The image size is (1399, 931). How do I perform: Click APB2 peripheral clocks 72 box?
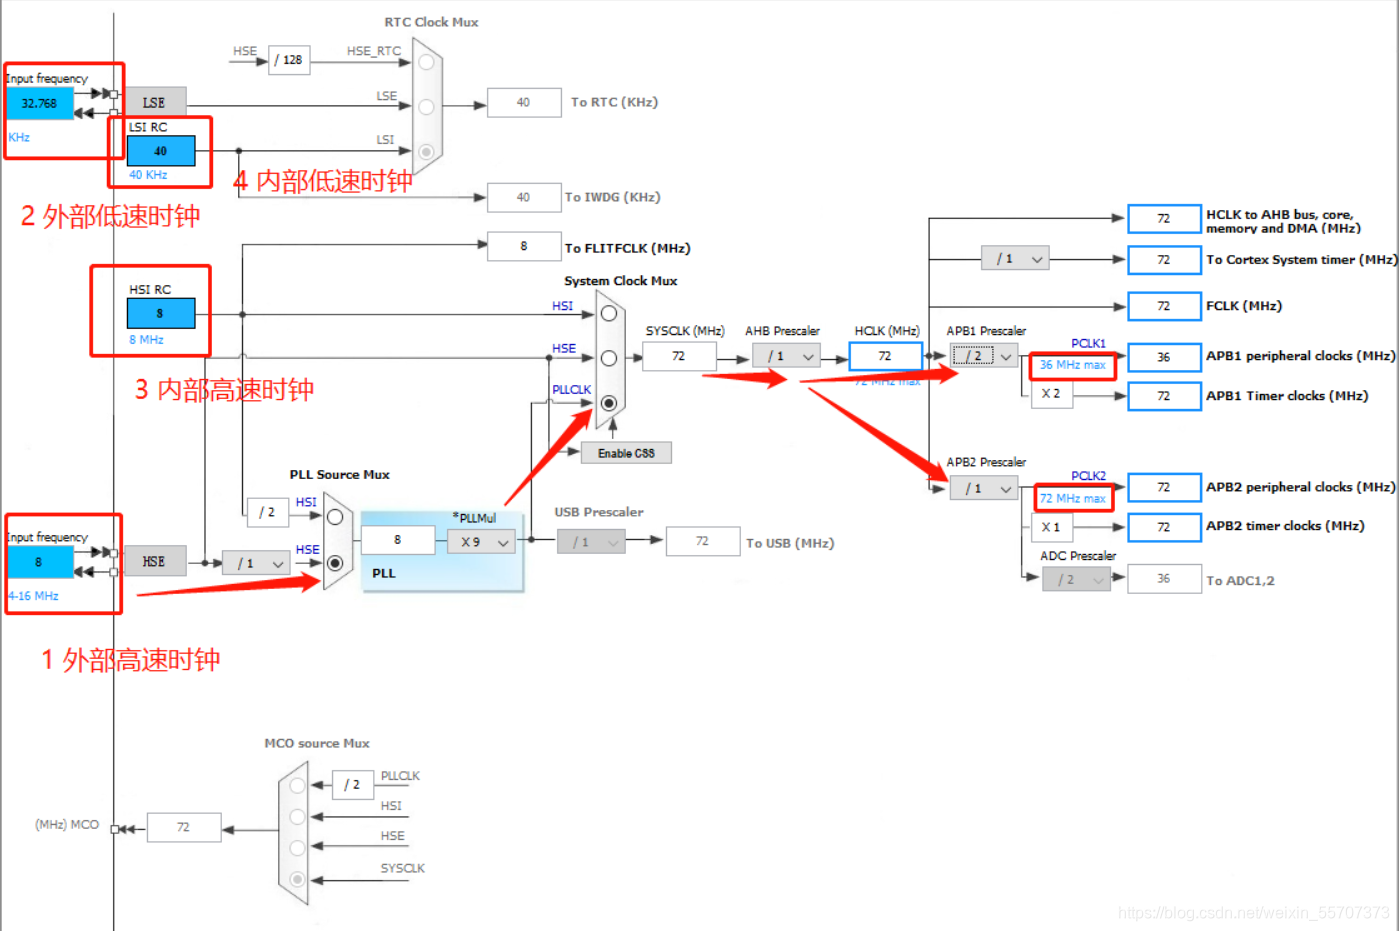[x=1164, y=487]
